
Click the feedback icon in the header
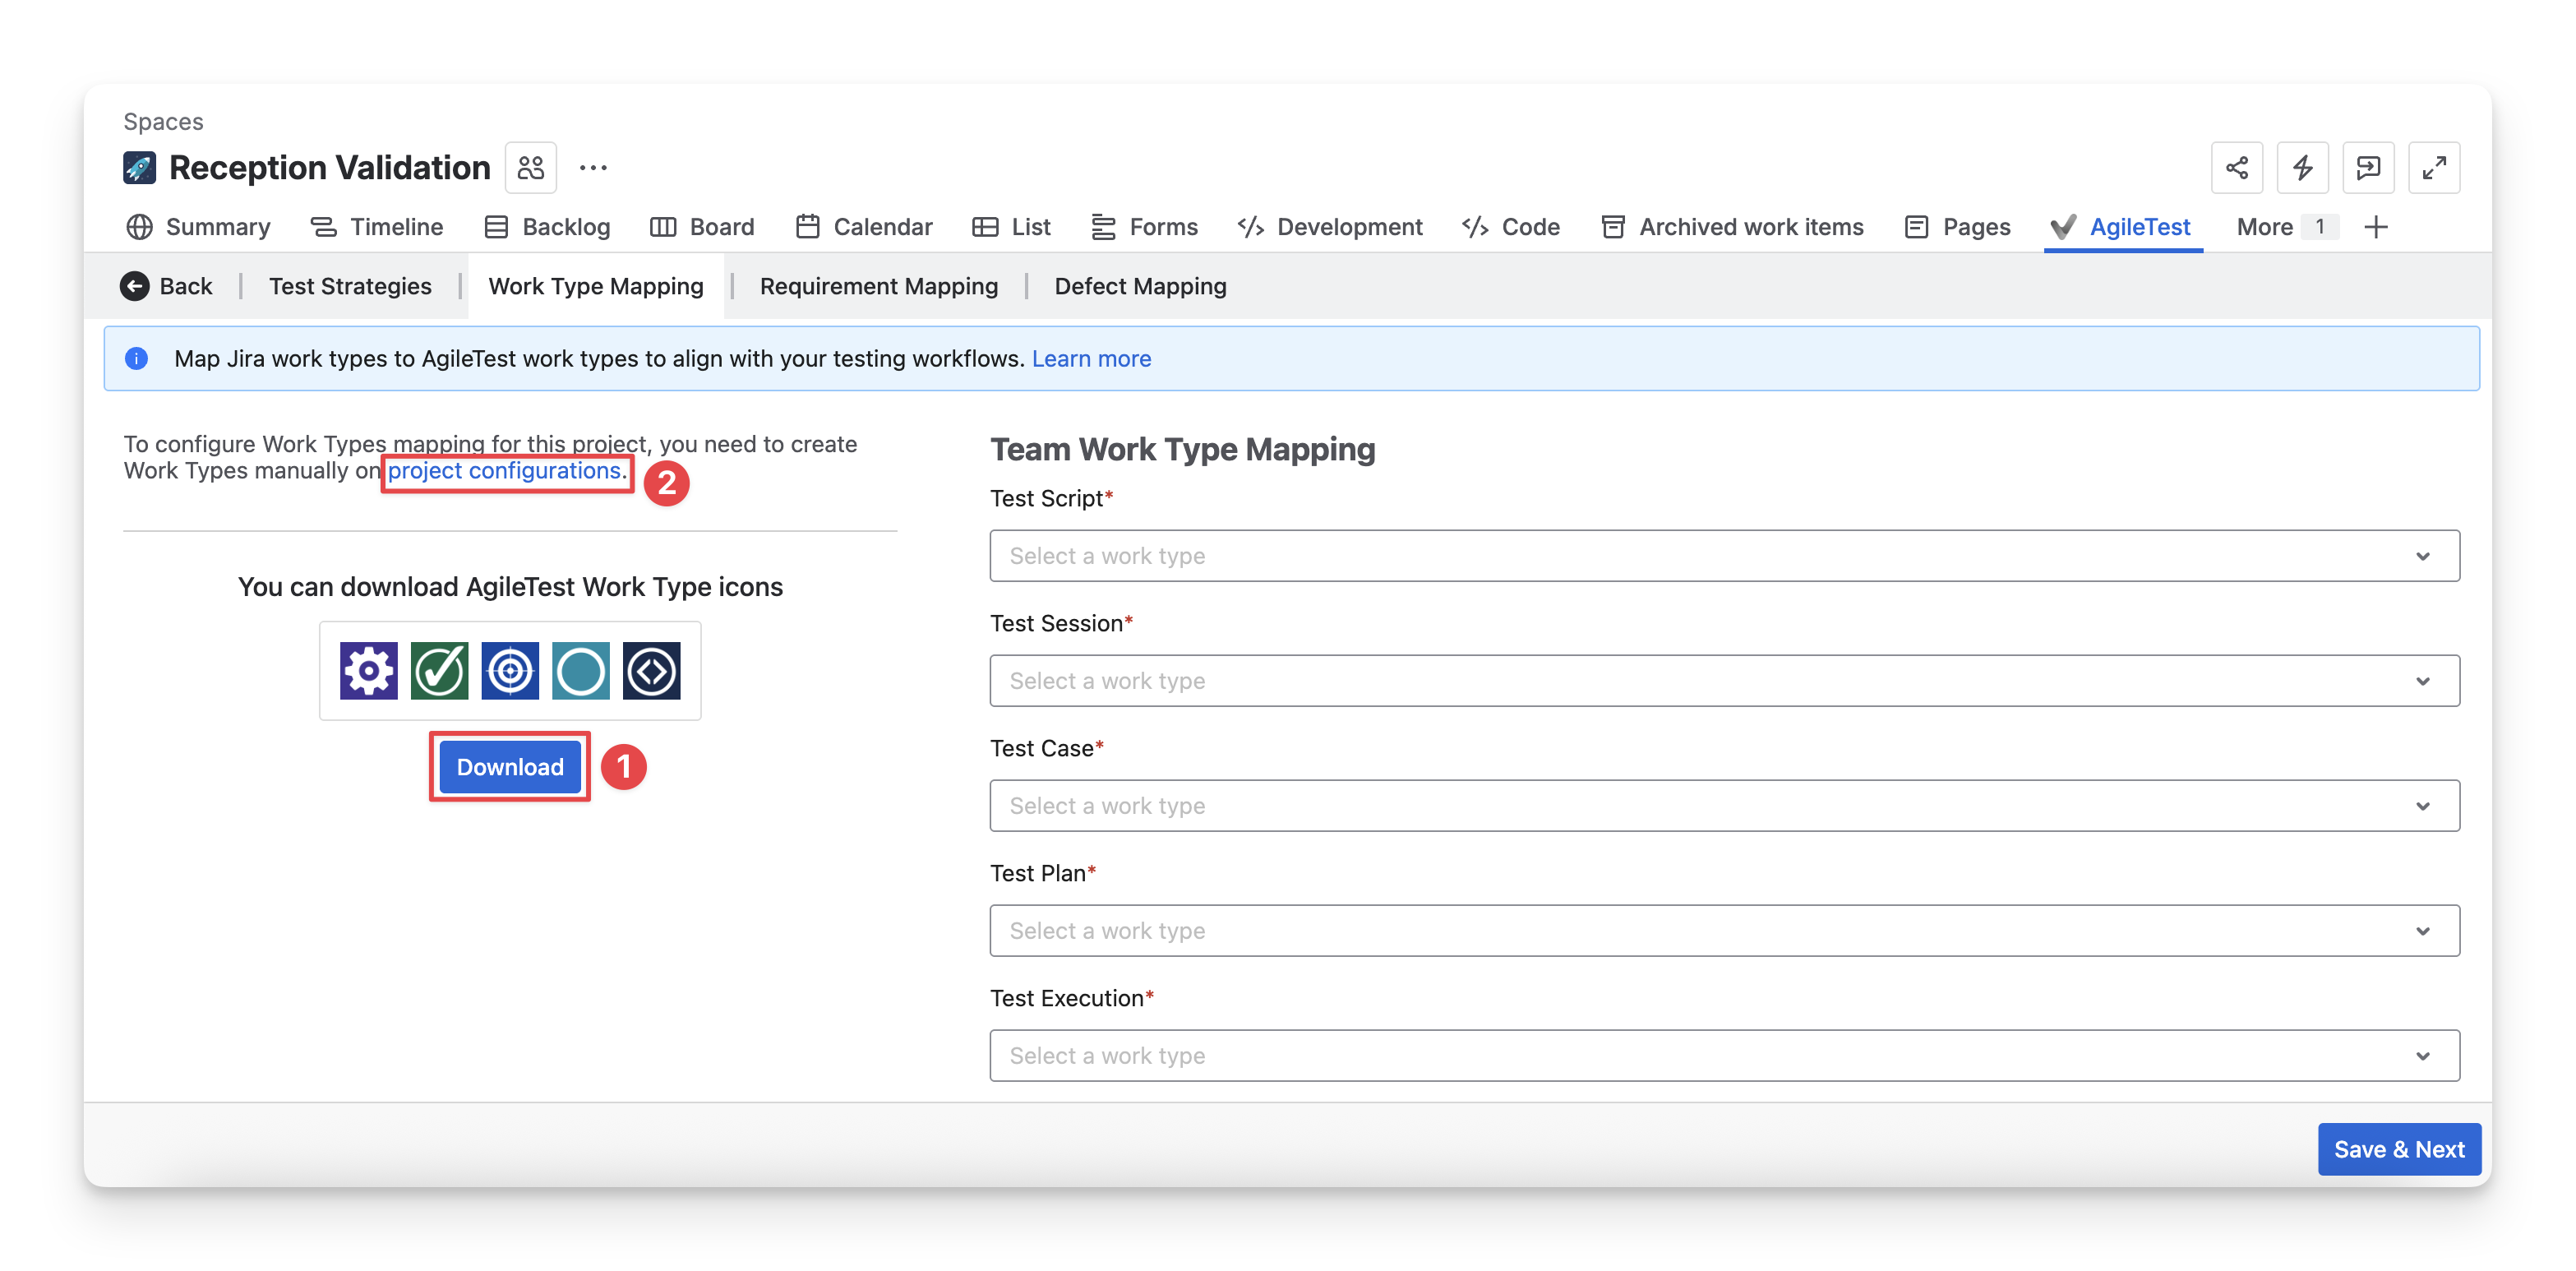coord(2368,168)
